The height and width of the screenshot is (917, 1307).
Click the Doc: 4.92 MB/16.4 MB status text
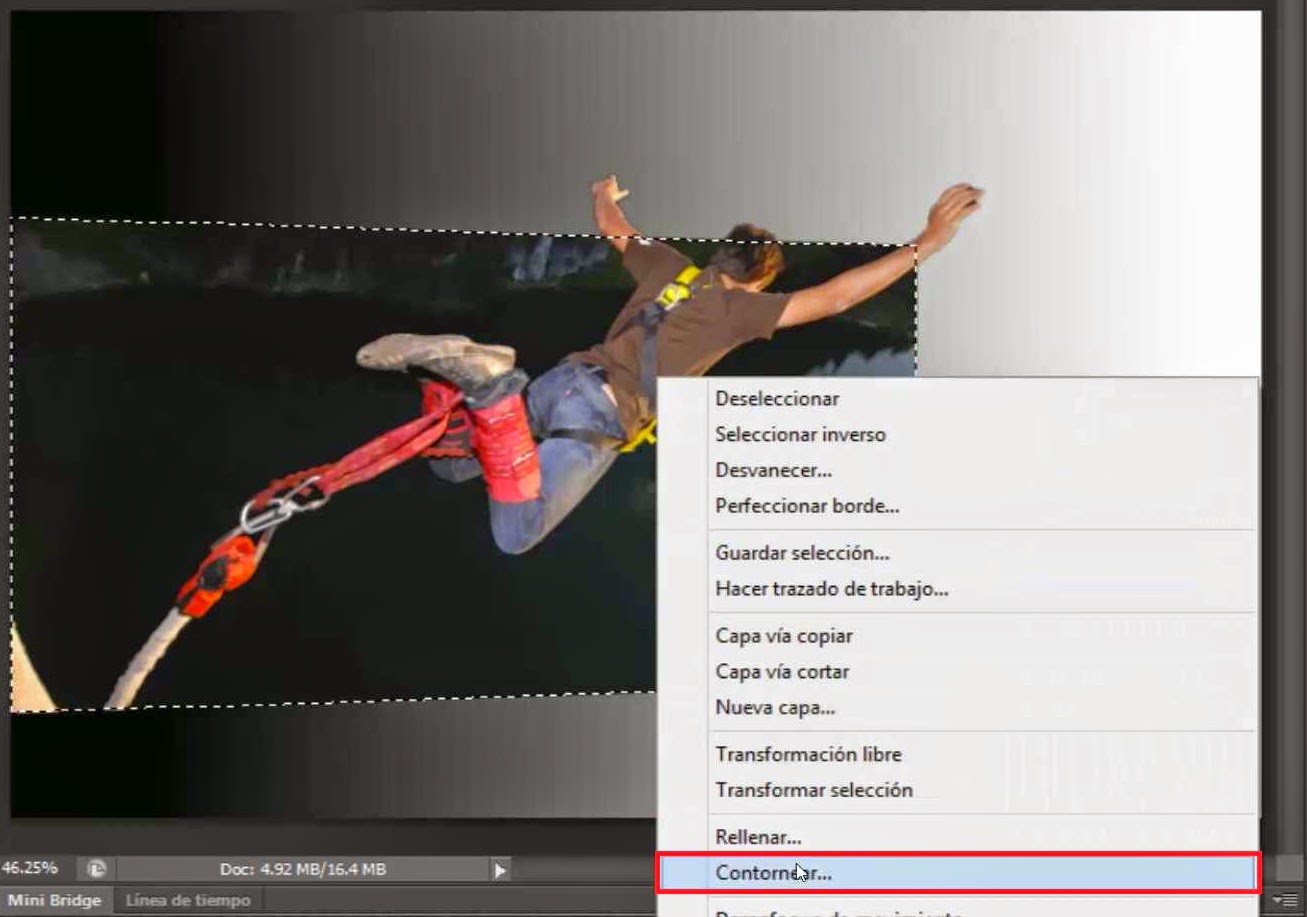coord(303,869)
